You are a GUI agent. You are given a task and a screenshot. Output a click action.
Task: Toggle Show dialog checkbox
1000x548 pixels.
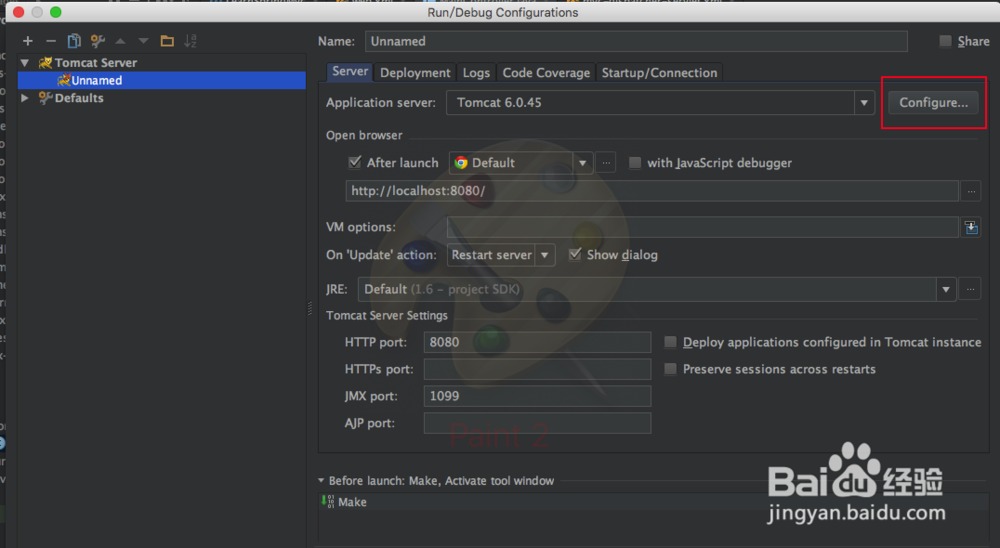click(575, 254)
